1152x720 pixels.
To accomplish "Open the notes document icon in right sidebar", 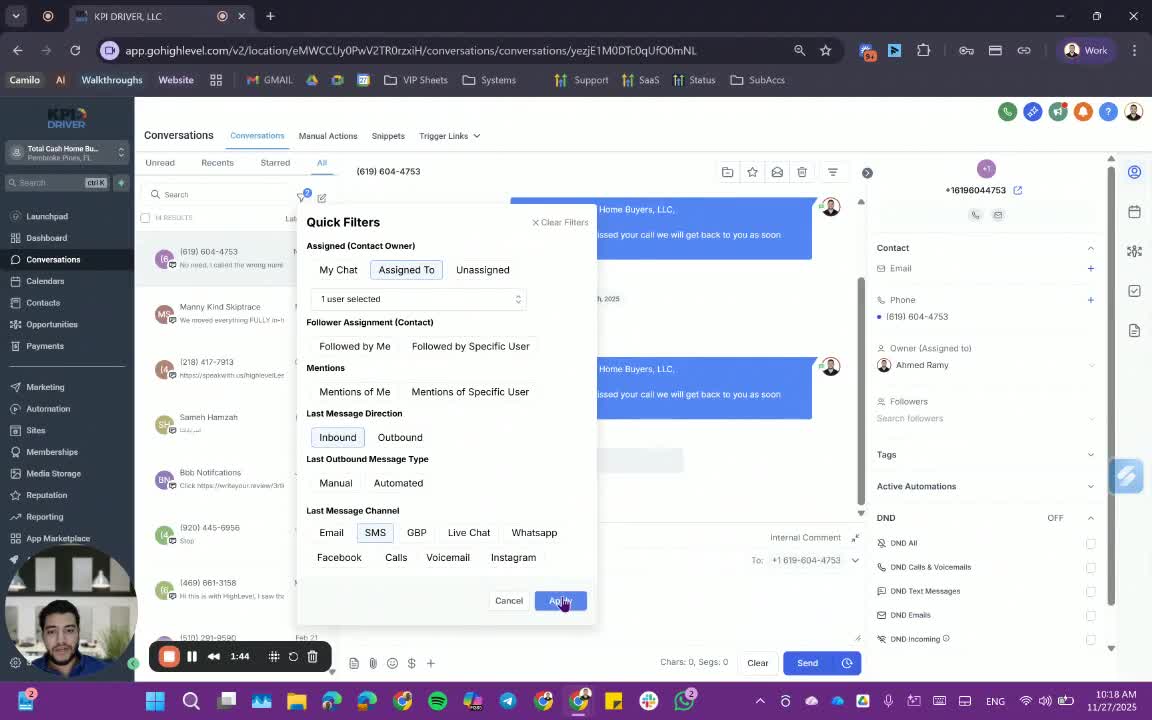I will coord(1134,331).
